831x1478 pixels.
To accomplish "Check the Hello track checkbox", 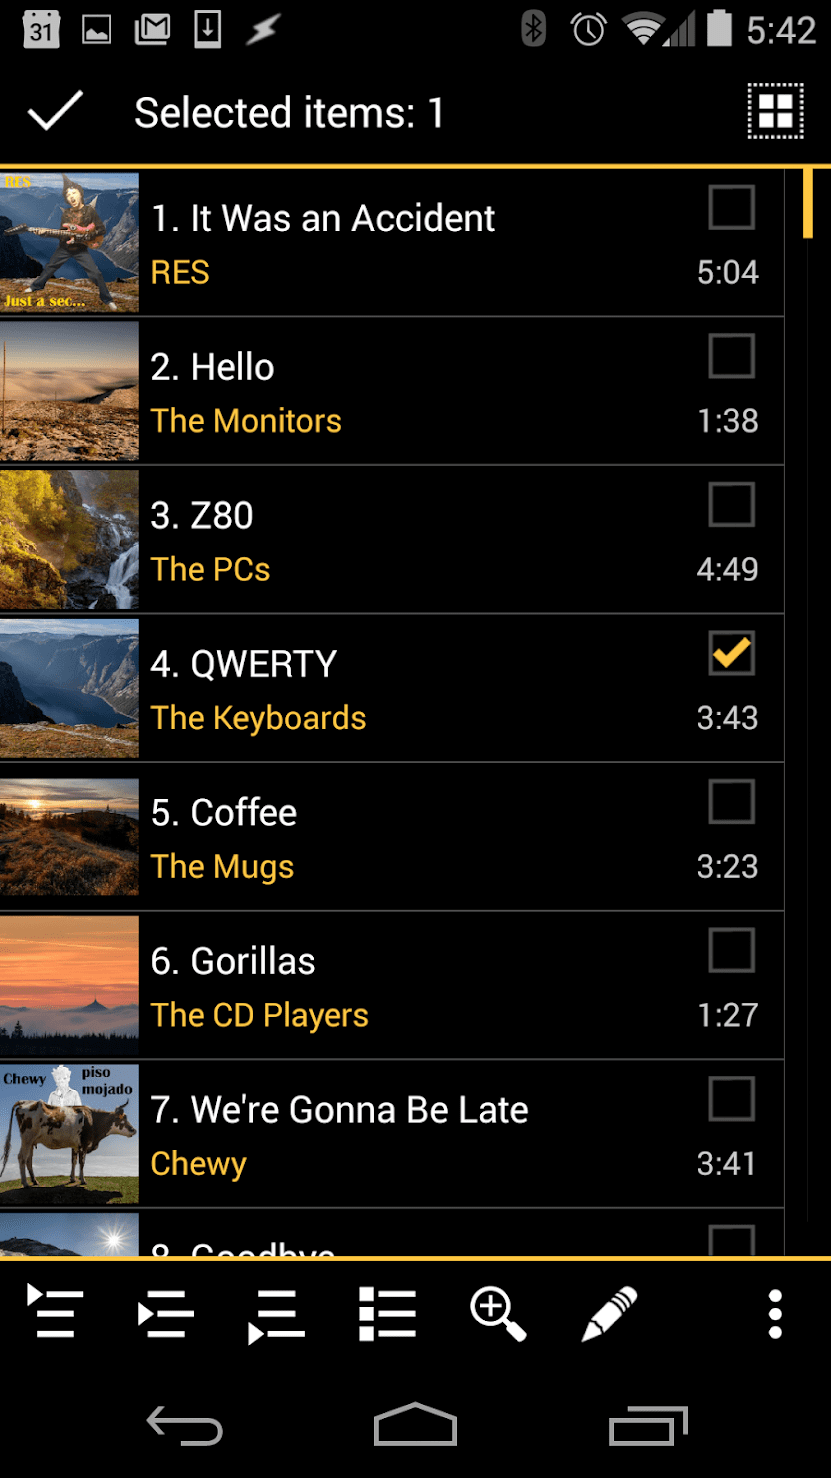I will pyautogui.click(x=732, y=356).
